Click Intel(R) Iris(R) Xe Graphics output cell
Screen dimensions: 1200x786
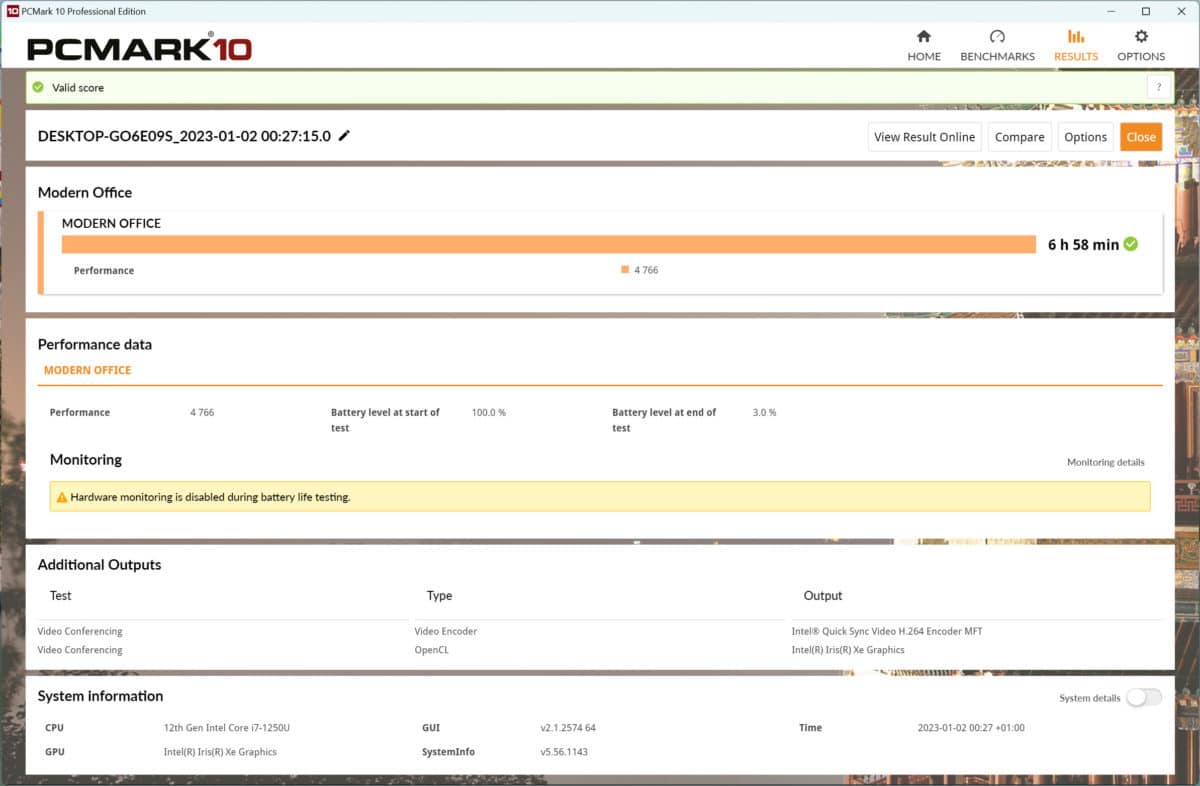tap(848, 649)
